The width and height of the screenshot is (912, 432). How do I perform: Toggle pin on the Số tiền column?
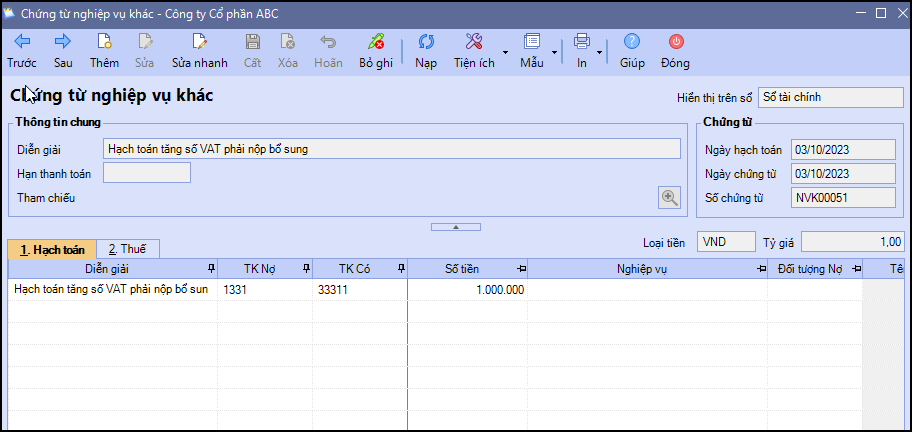520,269
